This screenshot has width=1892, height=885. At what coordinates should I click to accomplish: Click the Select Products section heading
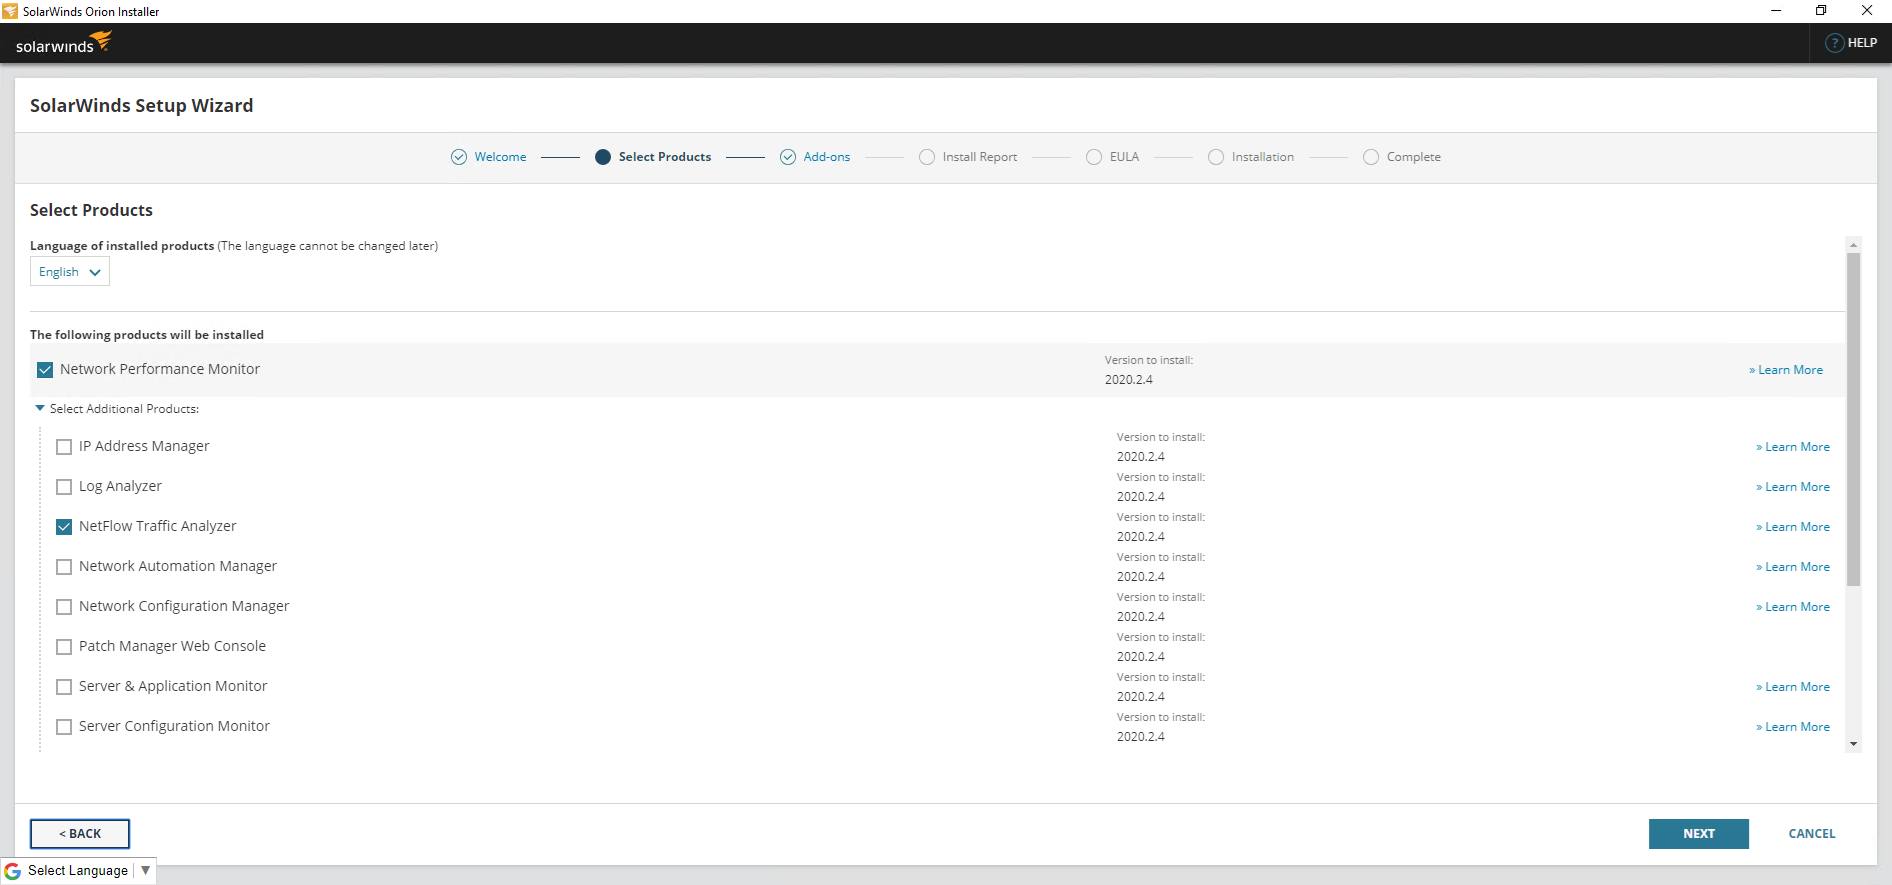(x=91, y=210)
